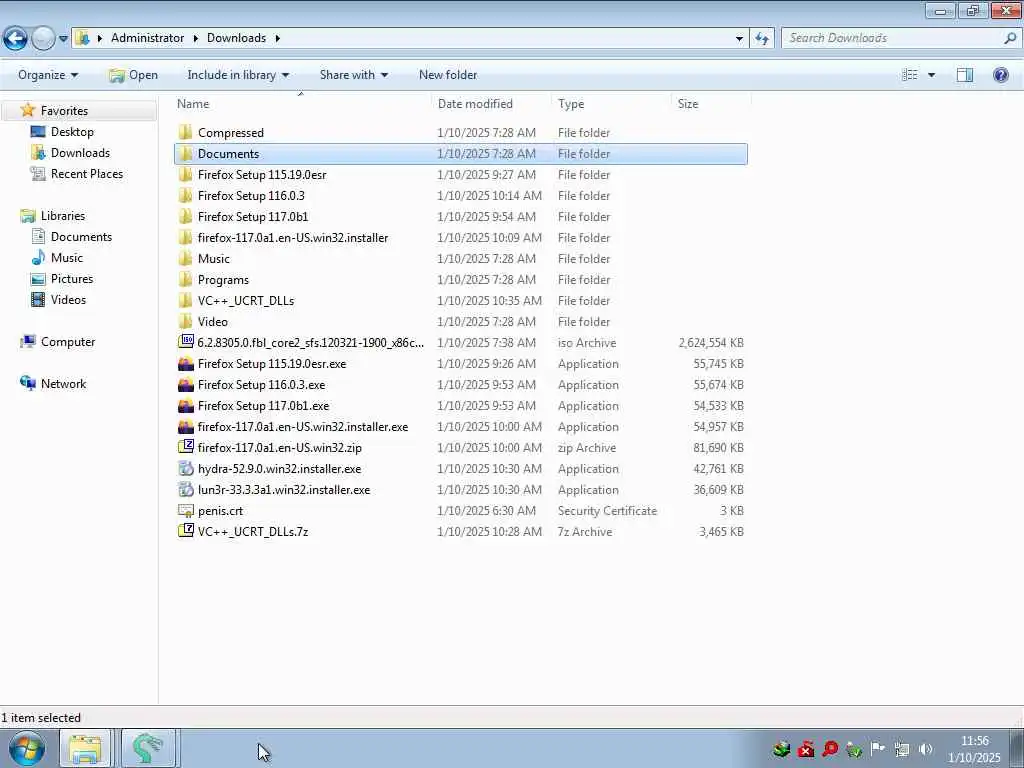Viewport: 1024px width, 768px height.
Task: Click Windows Explorer taskbar icon
Action: [x=86, y=748]
